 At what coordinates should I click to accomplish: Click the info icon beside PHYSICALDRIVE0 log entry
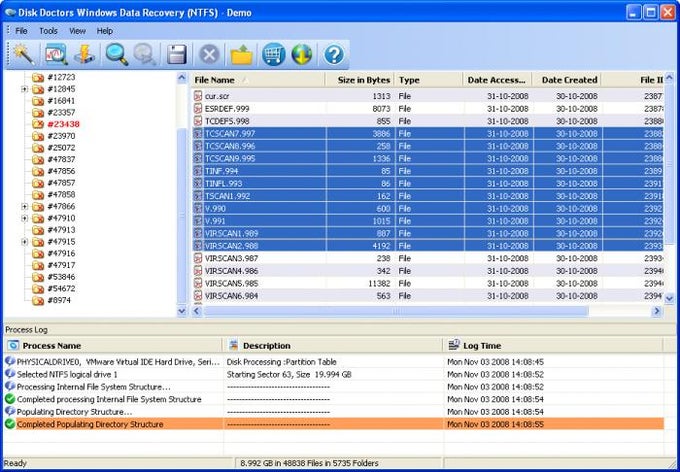point(10,361)
